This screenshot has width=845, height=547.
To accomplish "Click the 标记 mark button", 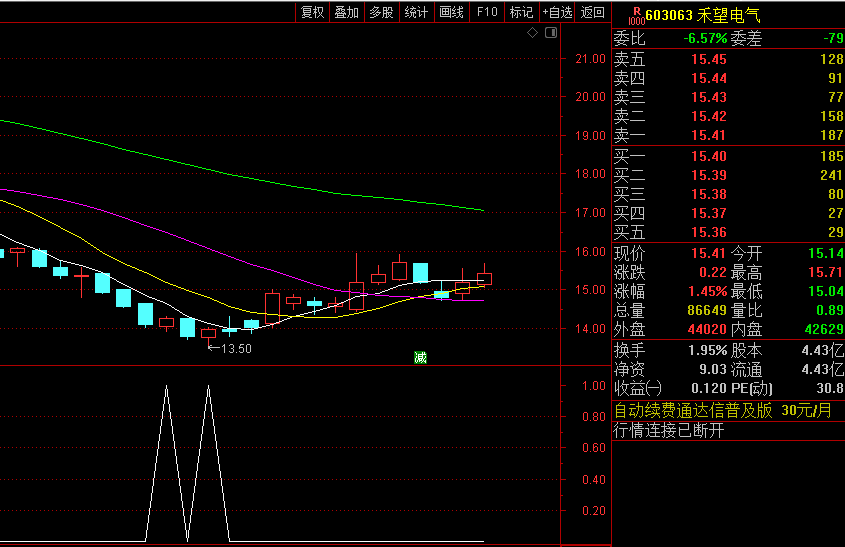I will coord(521,12).
